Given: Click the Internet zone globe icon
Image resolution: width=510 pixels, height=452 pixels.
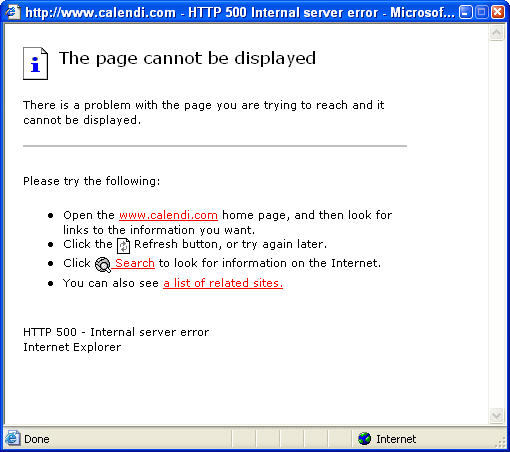Looking at the screenshot, I should 364,438.
